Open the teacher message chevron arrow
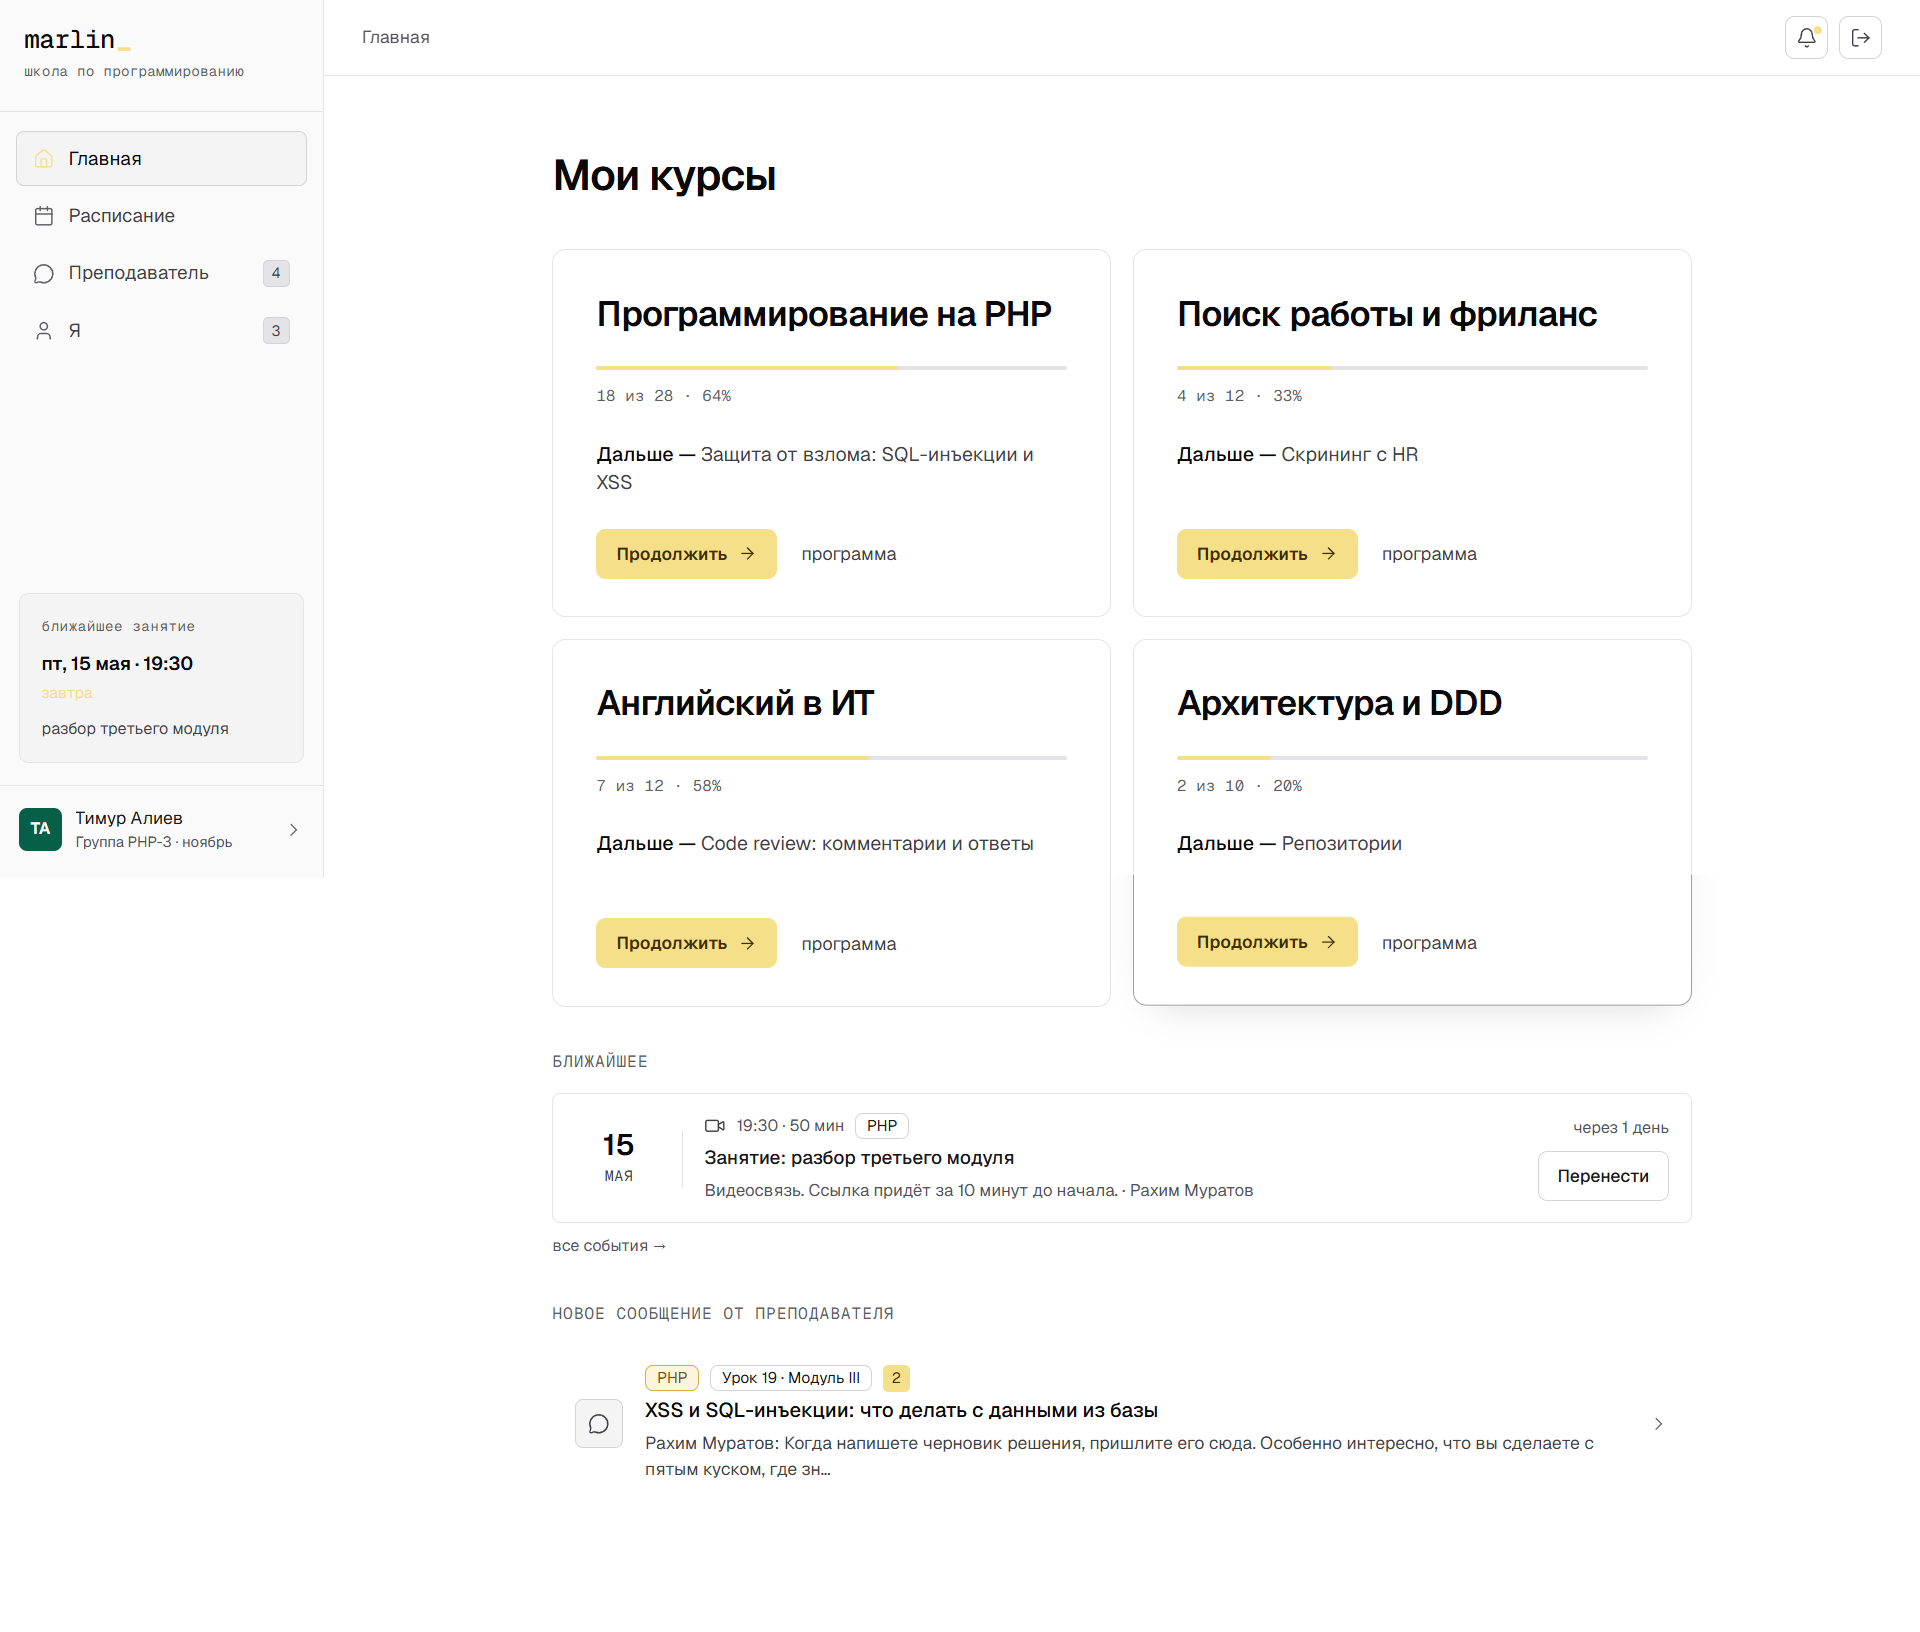The image size is (1920, 1632). [x=1658, y=1424]
